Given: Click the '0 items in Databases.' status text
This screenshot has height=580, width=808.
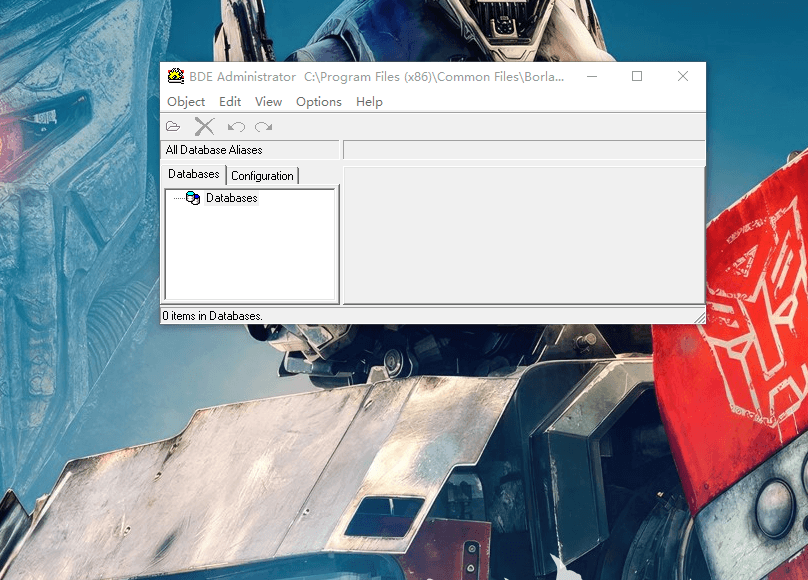Looking at the screenshot, I should click(212, 316).
